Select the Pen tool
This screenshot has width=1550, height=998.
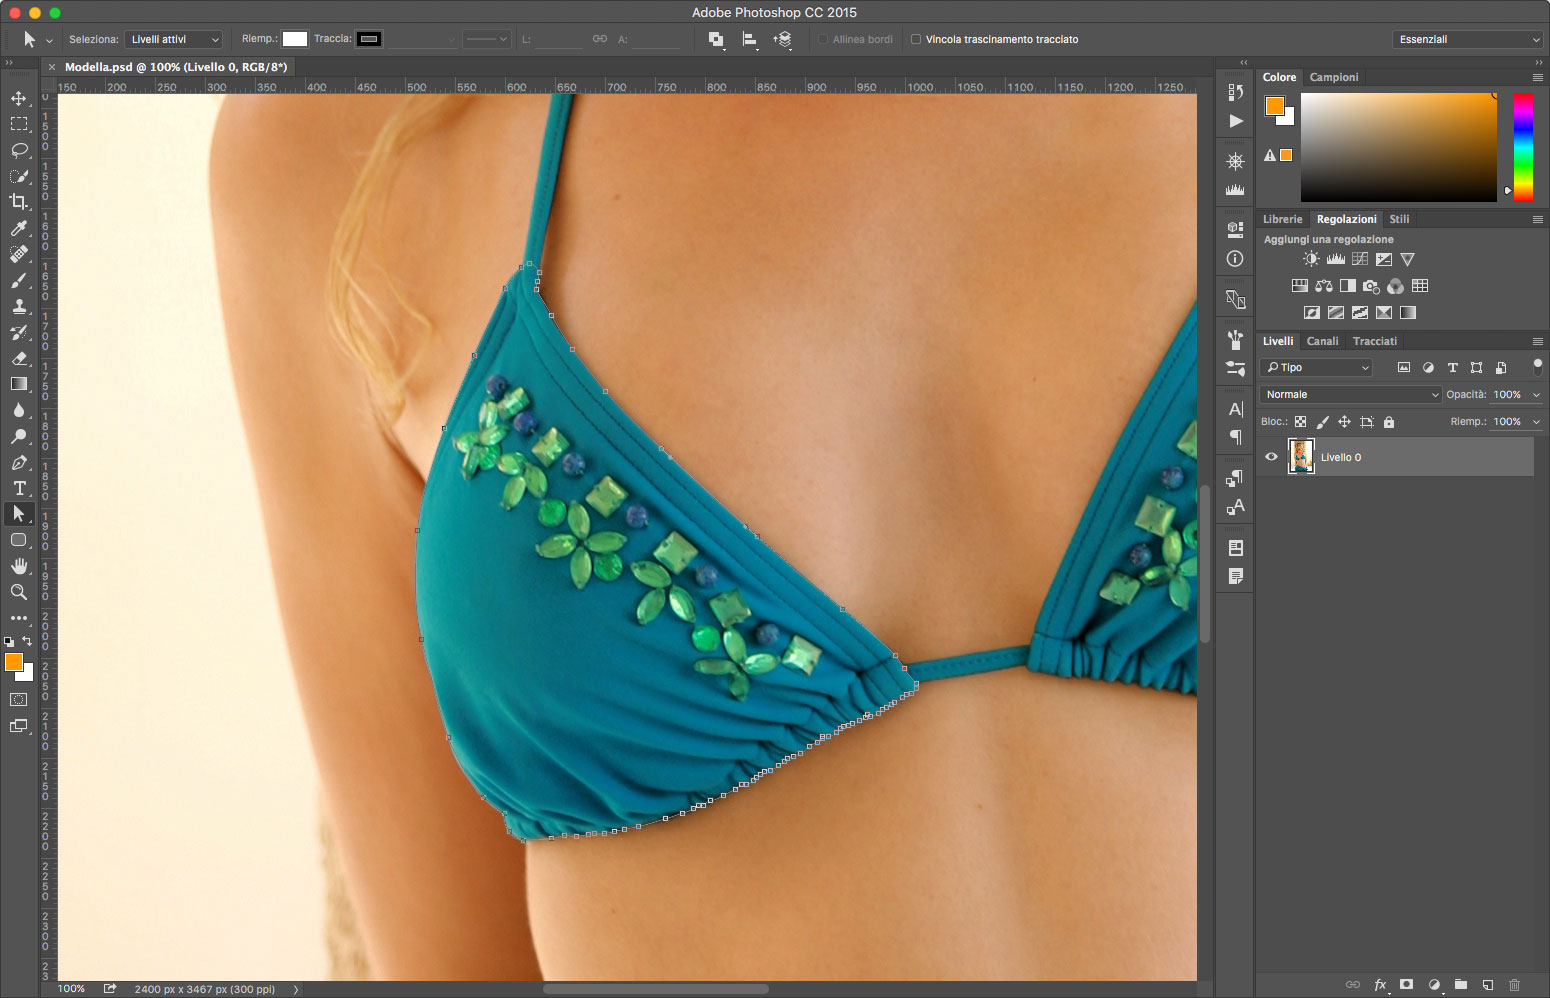(19, 462)
